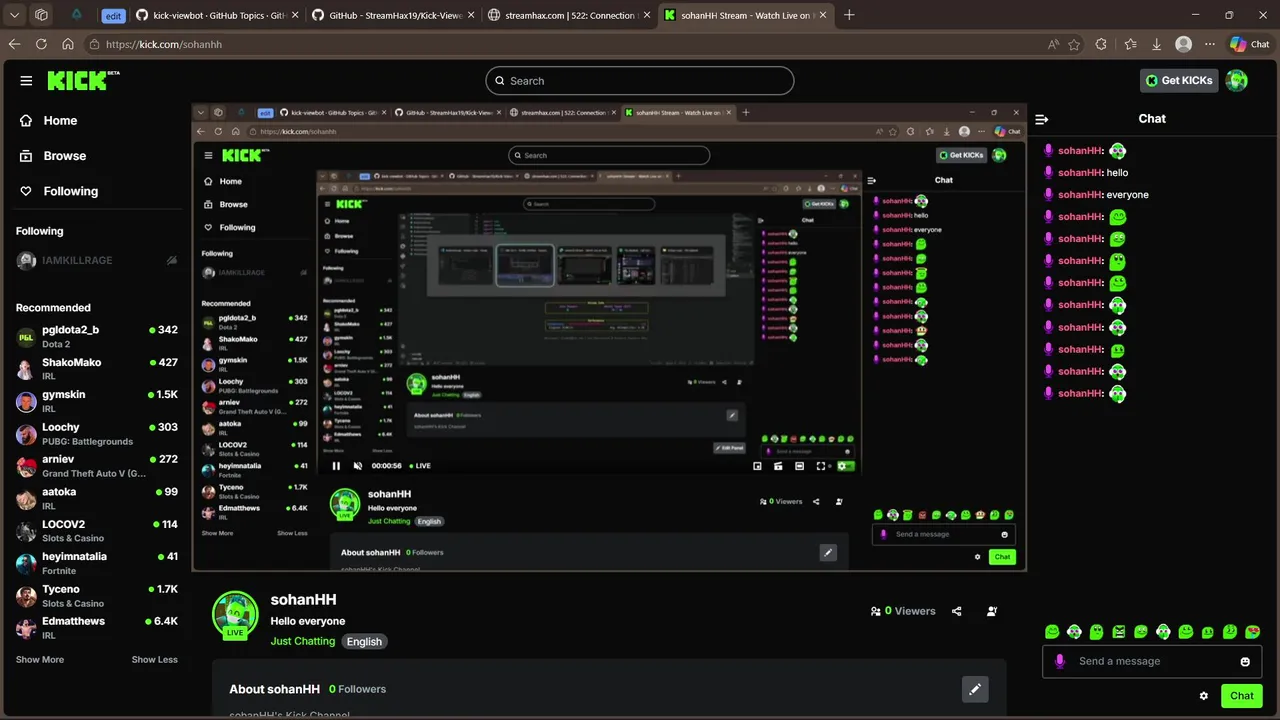Image resolution: width=1280 pixels, height=720 pixels.
Task: Open the workspaces icon
Action: pyautogui.click(x=41, y=15)
